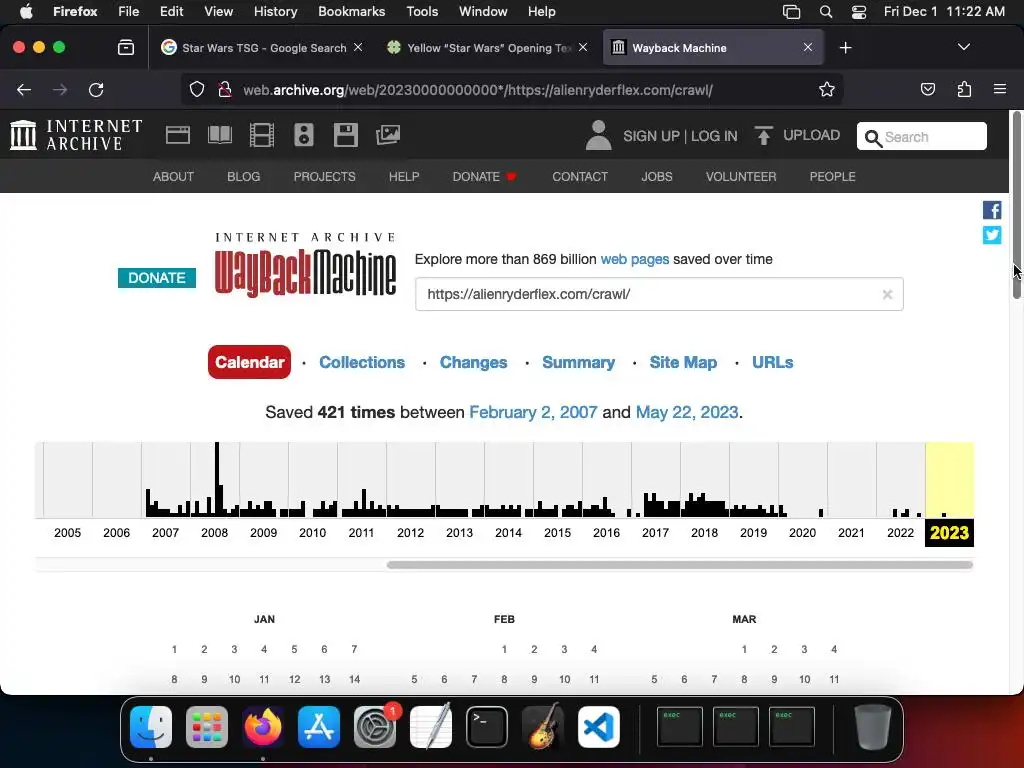Open GarageBand from the dock
The width and height of the screenshot is (1024, 768).
coord(543,727)
